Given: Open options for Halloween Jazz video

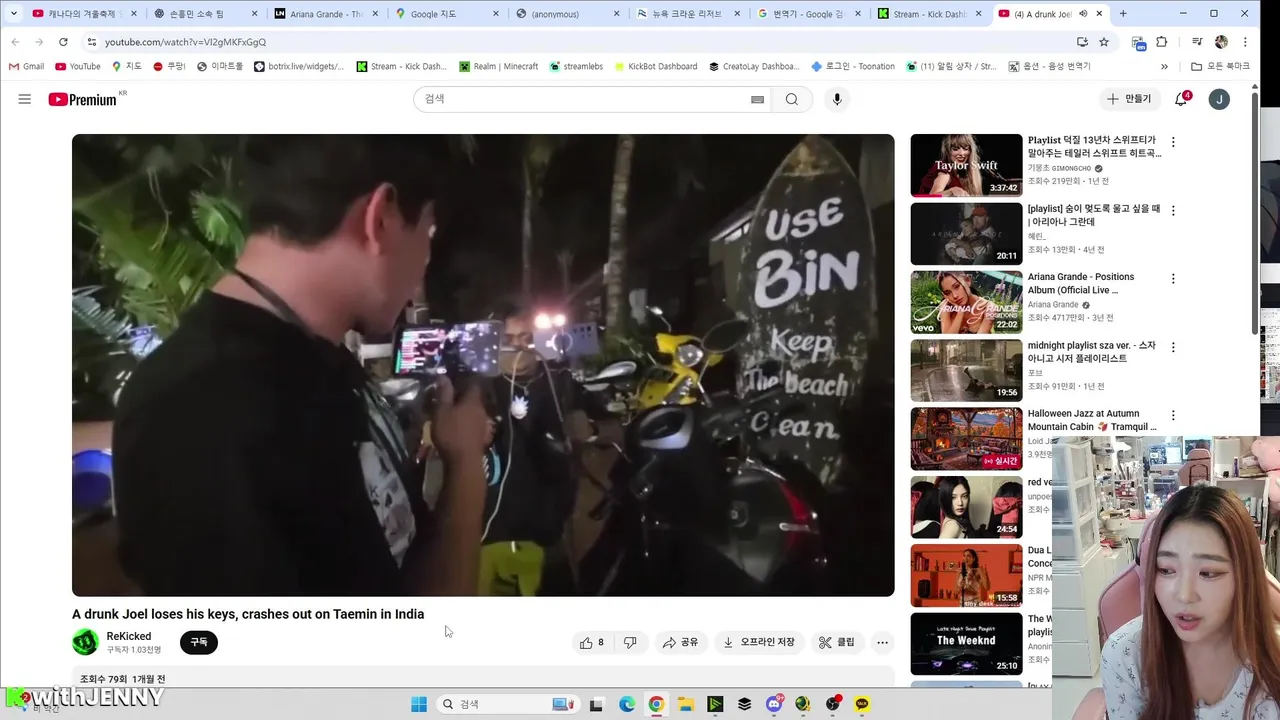Looking at the screenshot, I should pyautogui.click(x=1173, y=415).
